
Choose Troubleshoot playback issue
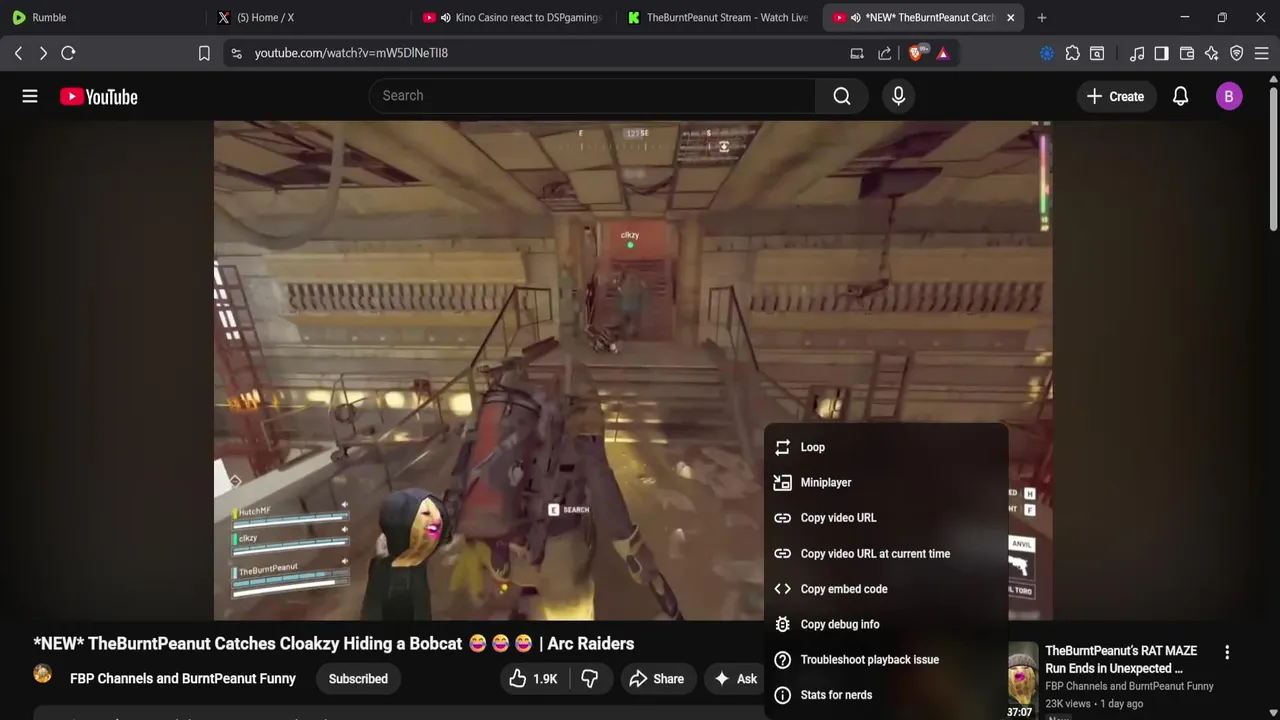(886, 660)
